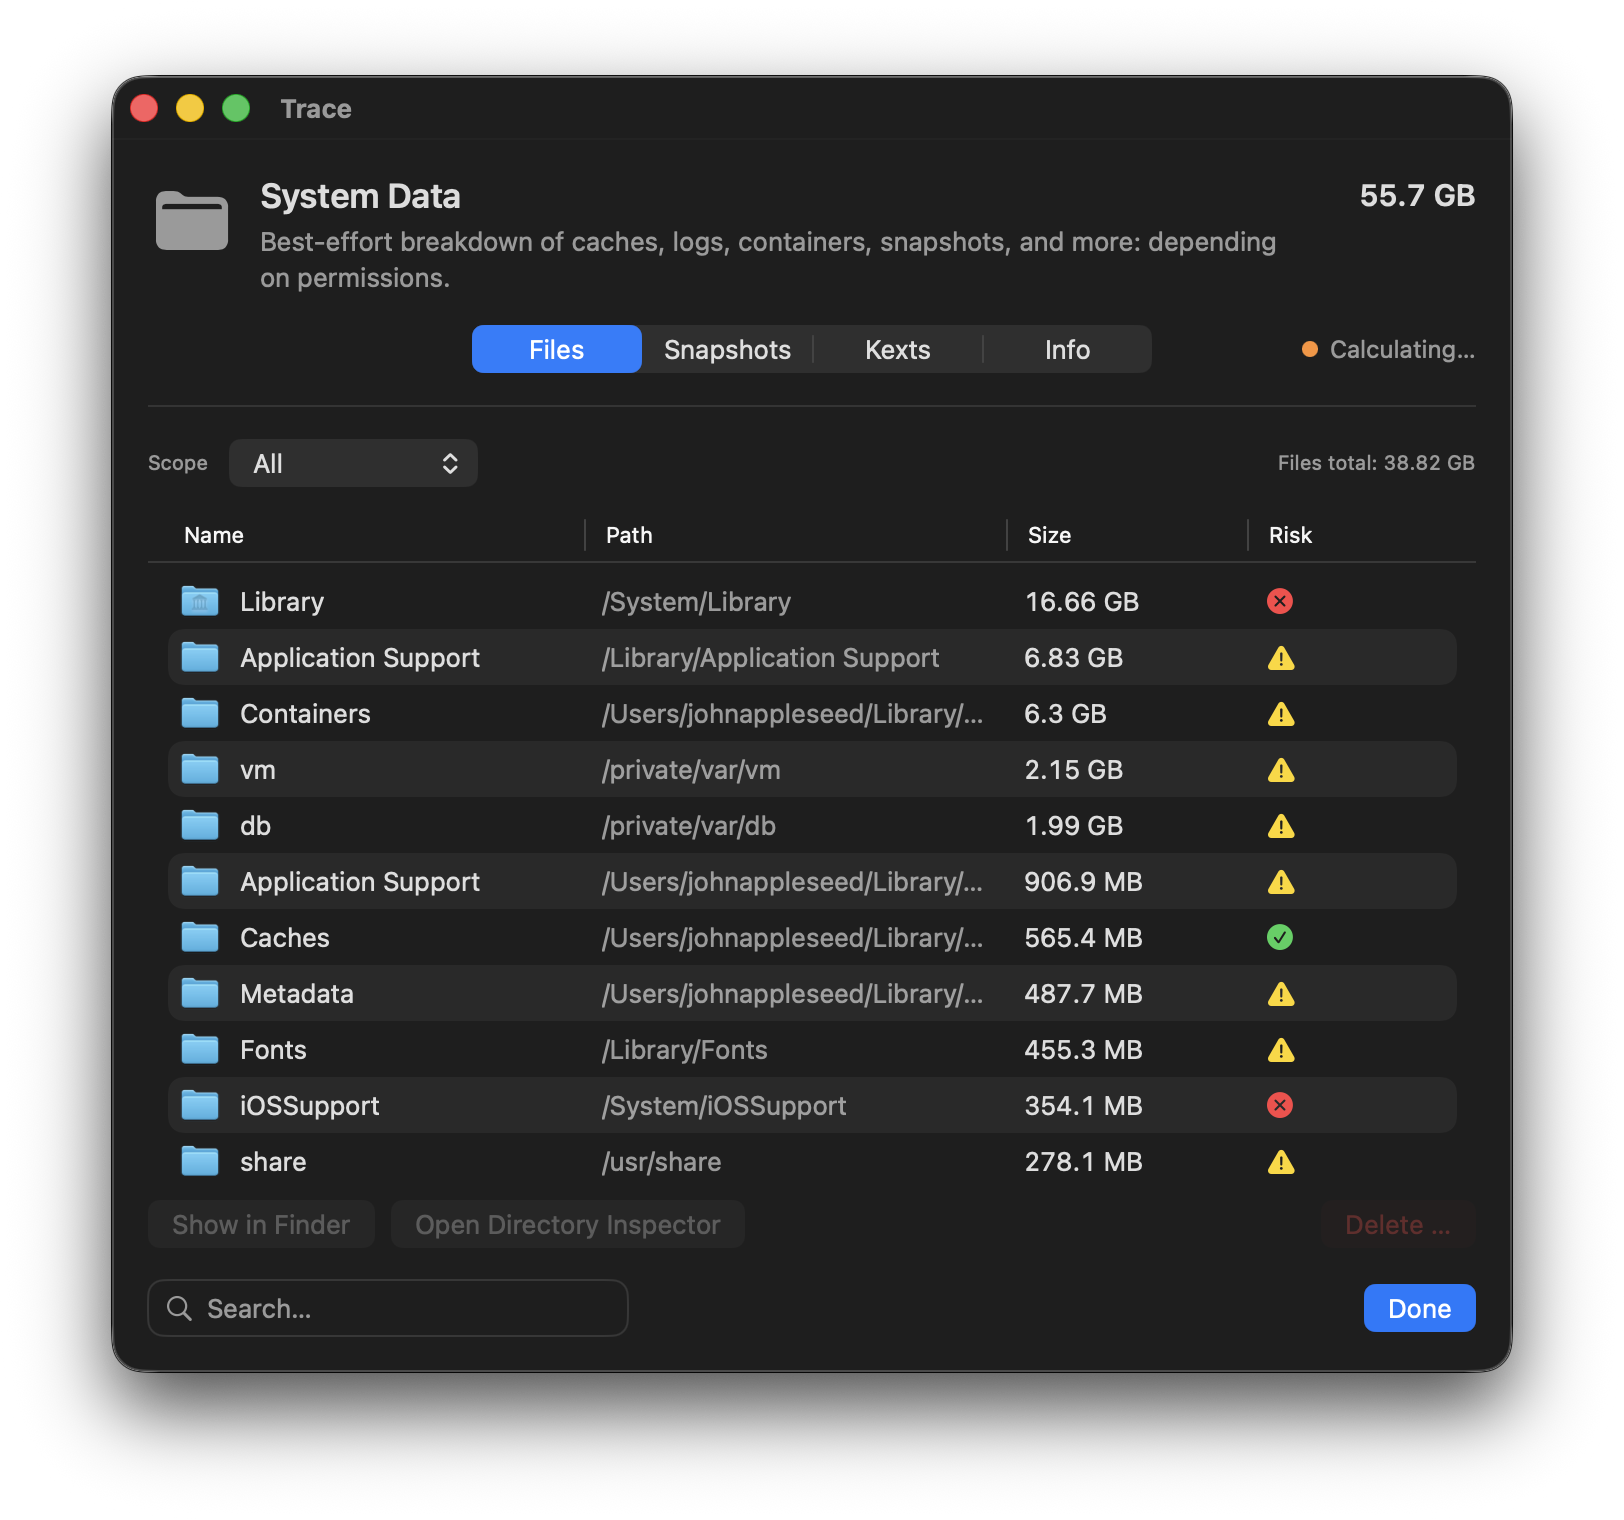Click the green safe icon for Caches
This screenshot has height=1520, width=1624.
[1279, 937]
